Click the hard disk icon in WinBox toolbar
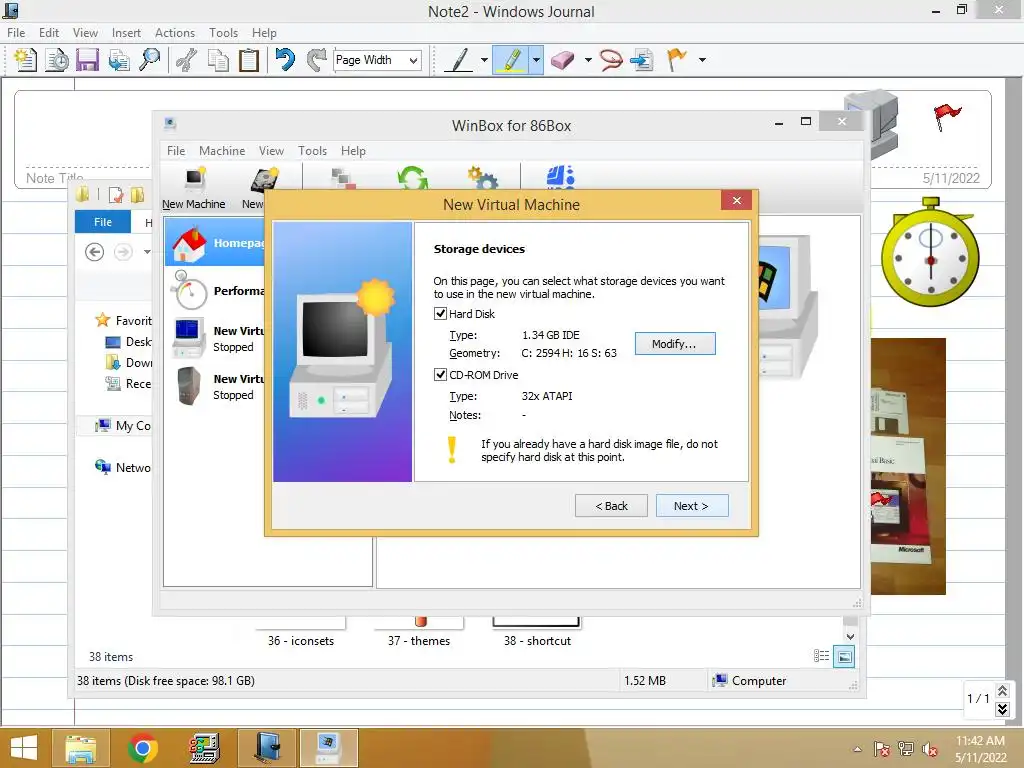Screen dimensions: 1024x768 (263, 180)
